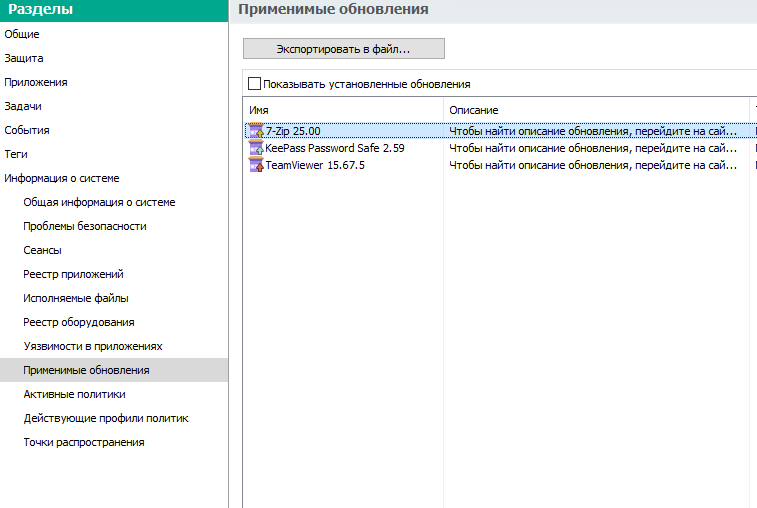Viewport: 757px width, 508px height.
Task: Click the TeamViewer 15.67.5 update icon
Action: pyautogui.click(x=256, y=165)
